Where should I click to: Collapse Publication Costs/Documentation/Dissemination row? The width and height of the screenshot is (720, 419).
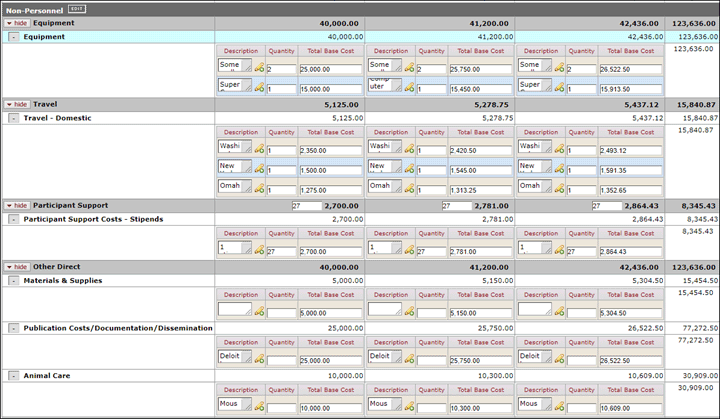pyautogui.click(x=14, y=328)
